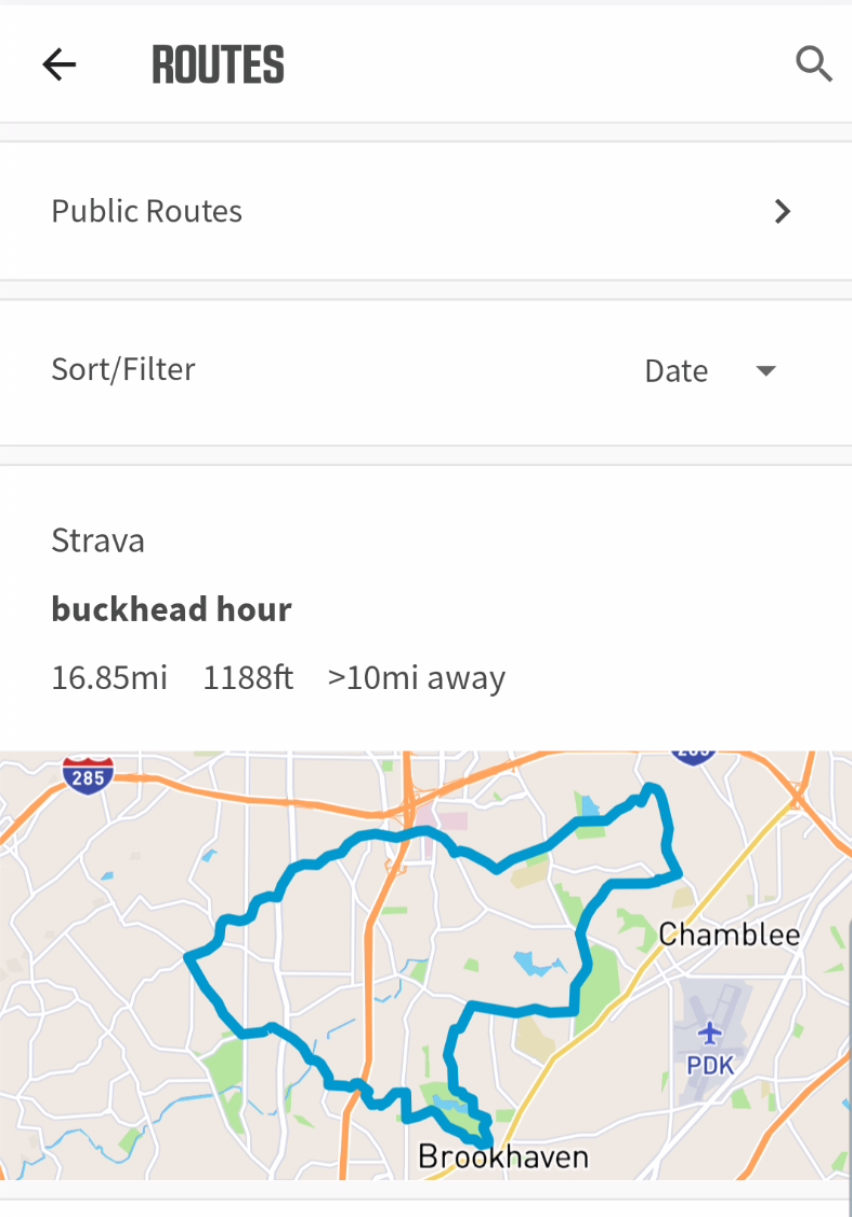Open Public Routes chevron arrow
The image size is (852, 1217).
tap(783, 211)
